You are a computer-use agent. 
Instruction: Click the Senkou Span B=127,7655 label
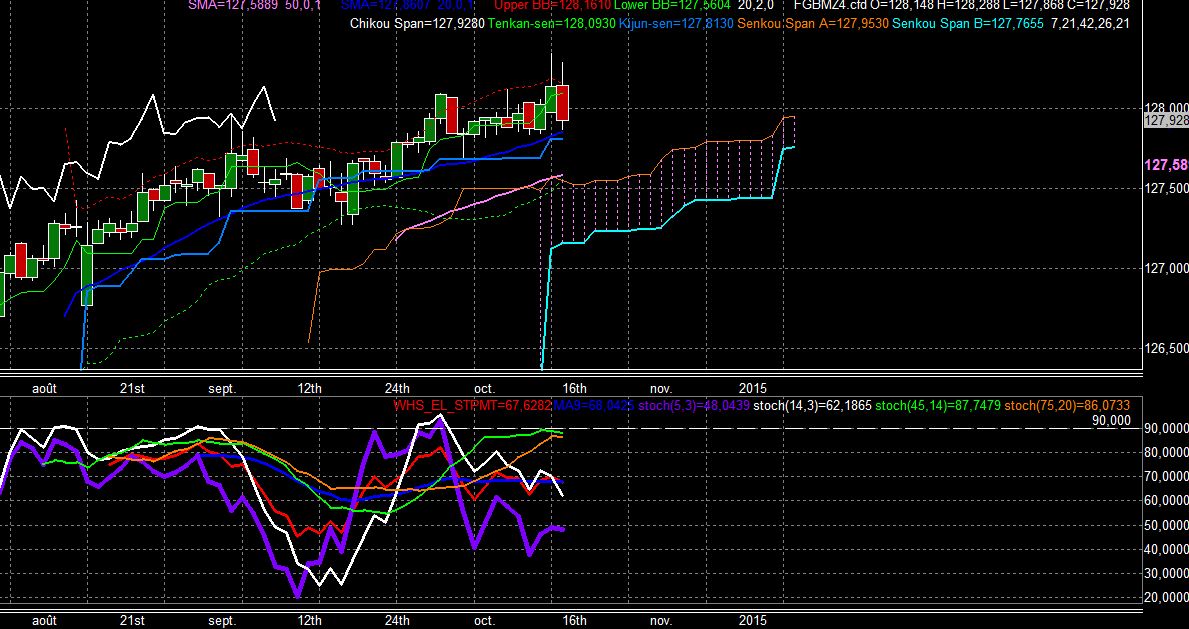[x=969, y=24]
